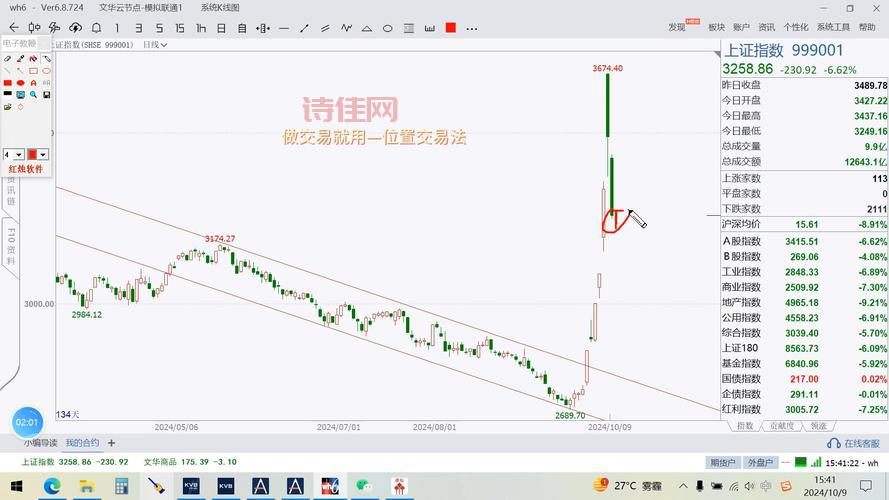Click the screen capture icon in palette
This screenshot has height=500, width=889.
click(x=20, y=95)
